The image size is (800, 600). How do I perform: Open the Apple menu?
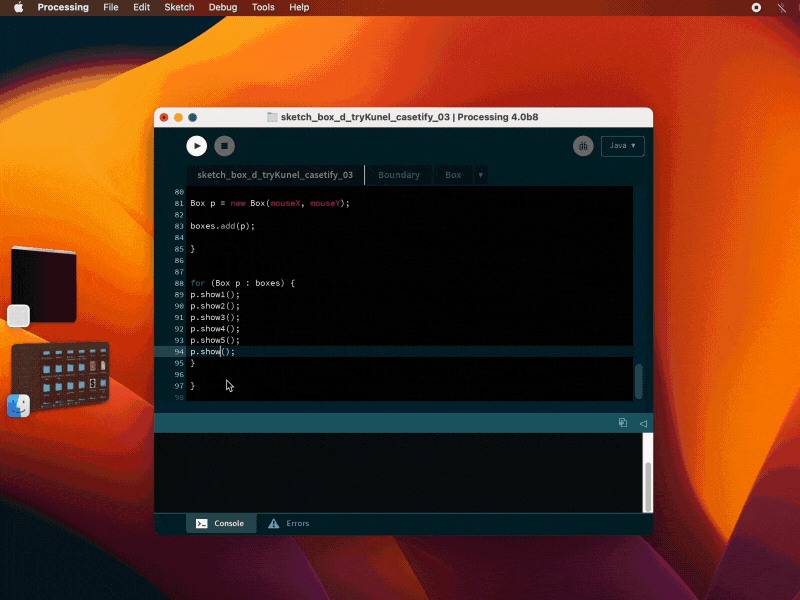pos(18,7)
